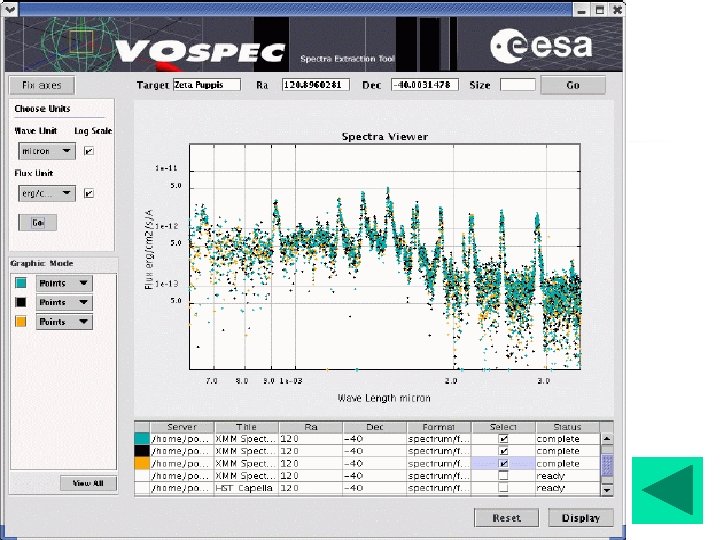Click the ESA logo in the banner
Viewport: 720px width, 540px height.
541,45
